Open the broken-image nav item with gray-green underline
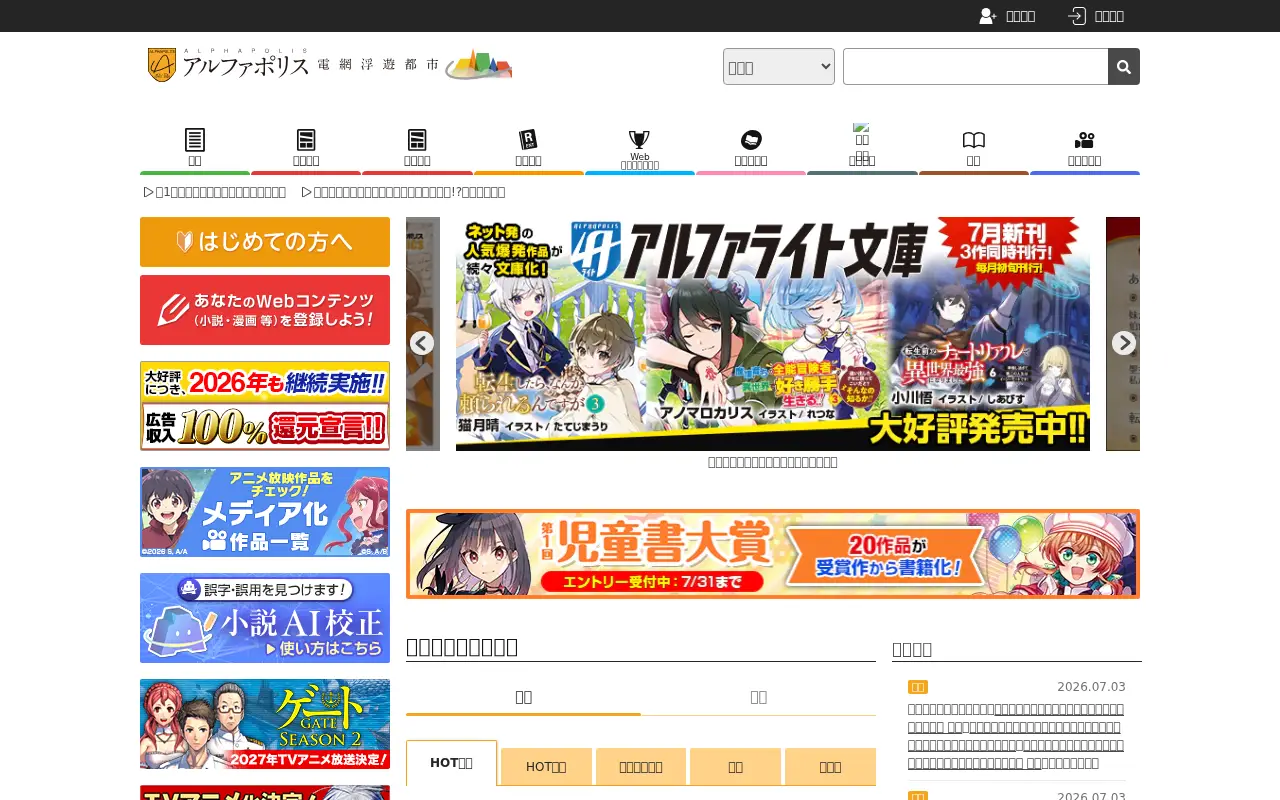Screen dimensions: 1280x800 point(862,146)
